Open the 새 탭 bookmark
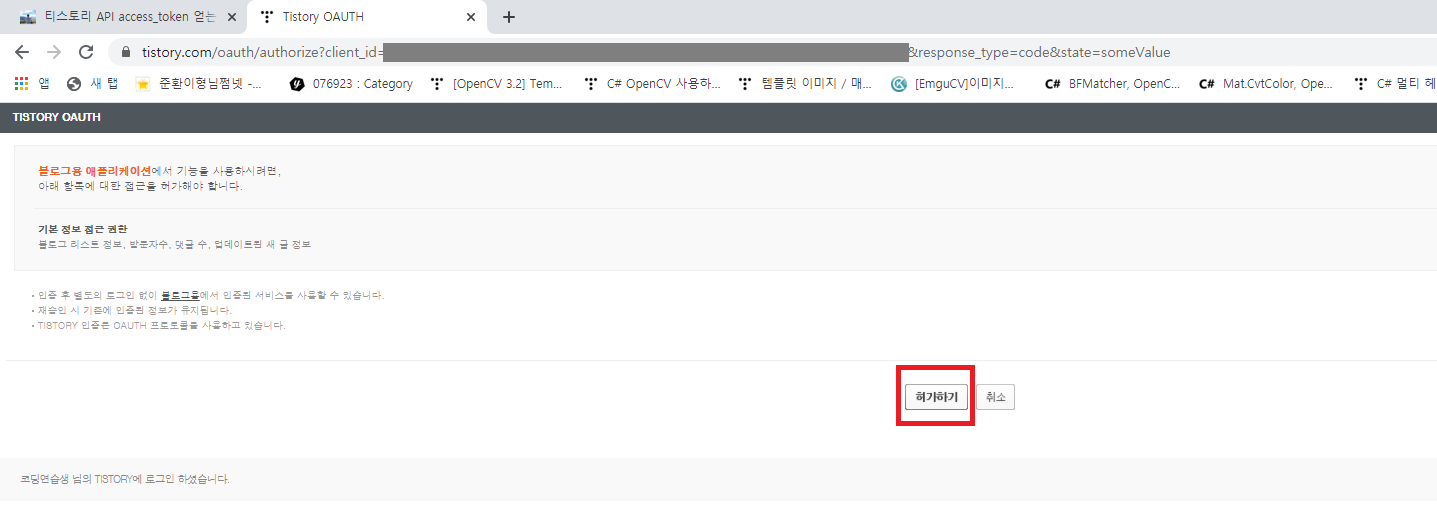This screenshot has width=1437, height=508. click(92, 84)
